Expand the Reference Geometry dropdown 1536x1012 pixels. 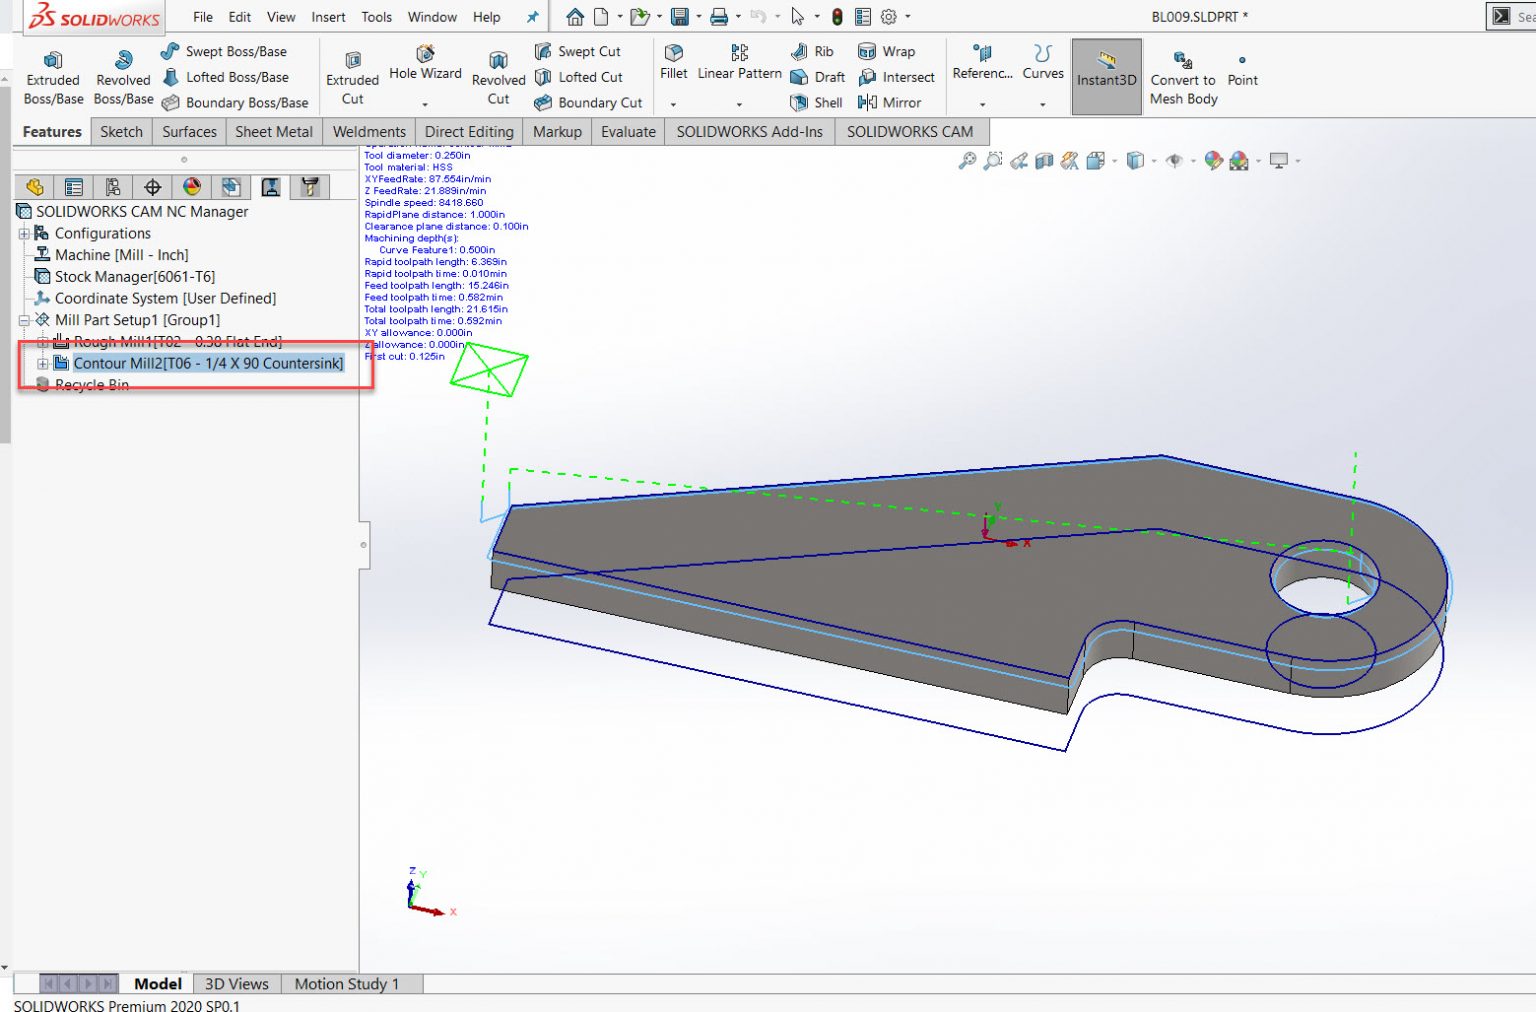(x=982, y=104)
